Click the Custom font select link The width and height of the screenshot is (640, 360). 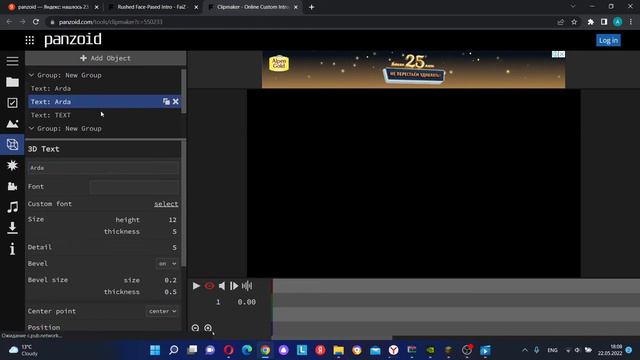166,204
